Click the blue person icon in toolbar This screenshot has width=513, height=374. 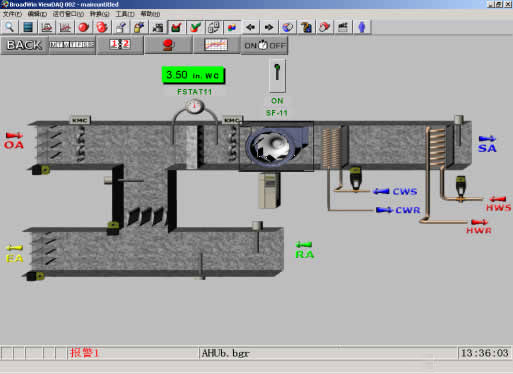(362, 27)
